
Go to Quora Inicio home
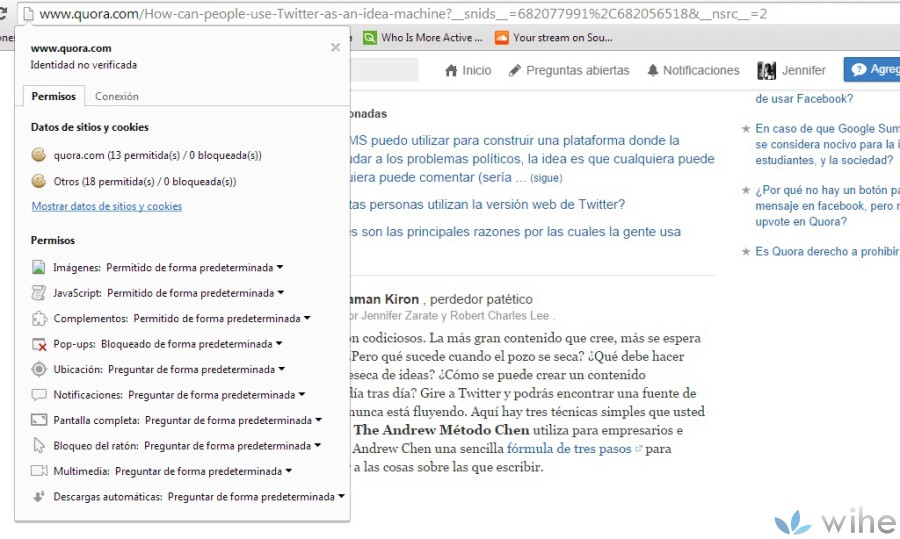point(468,70)
